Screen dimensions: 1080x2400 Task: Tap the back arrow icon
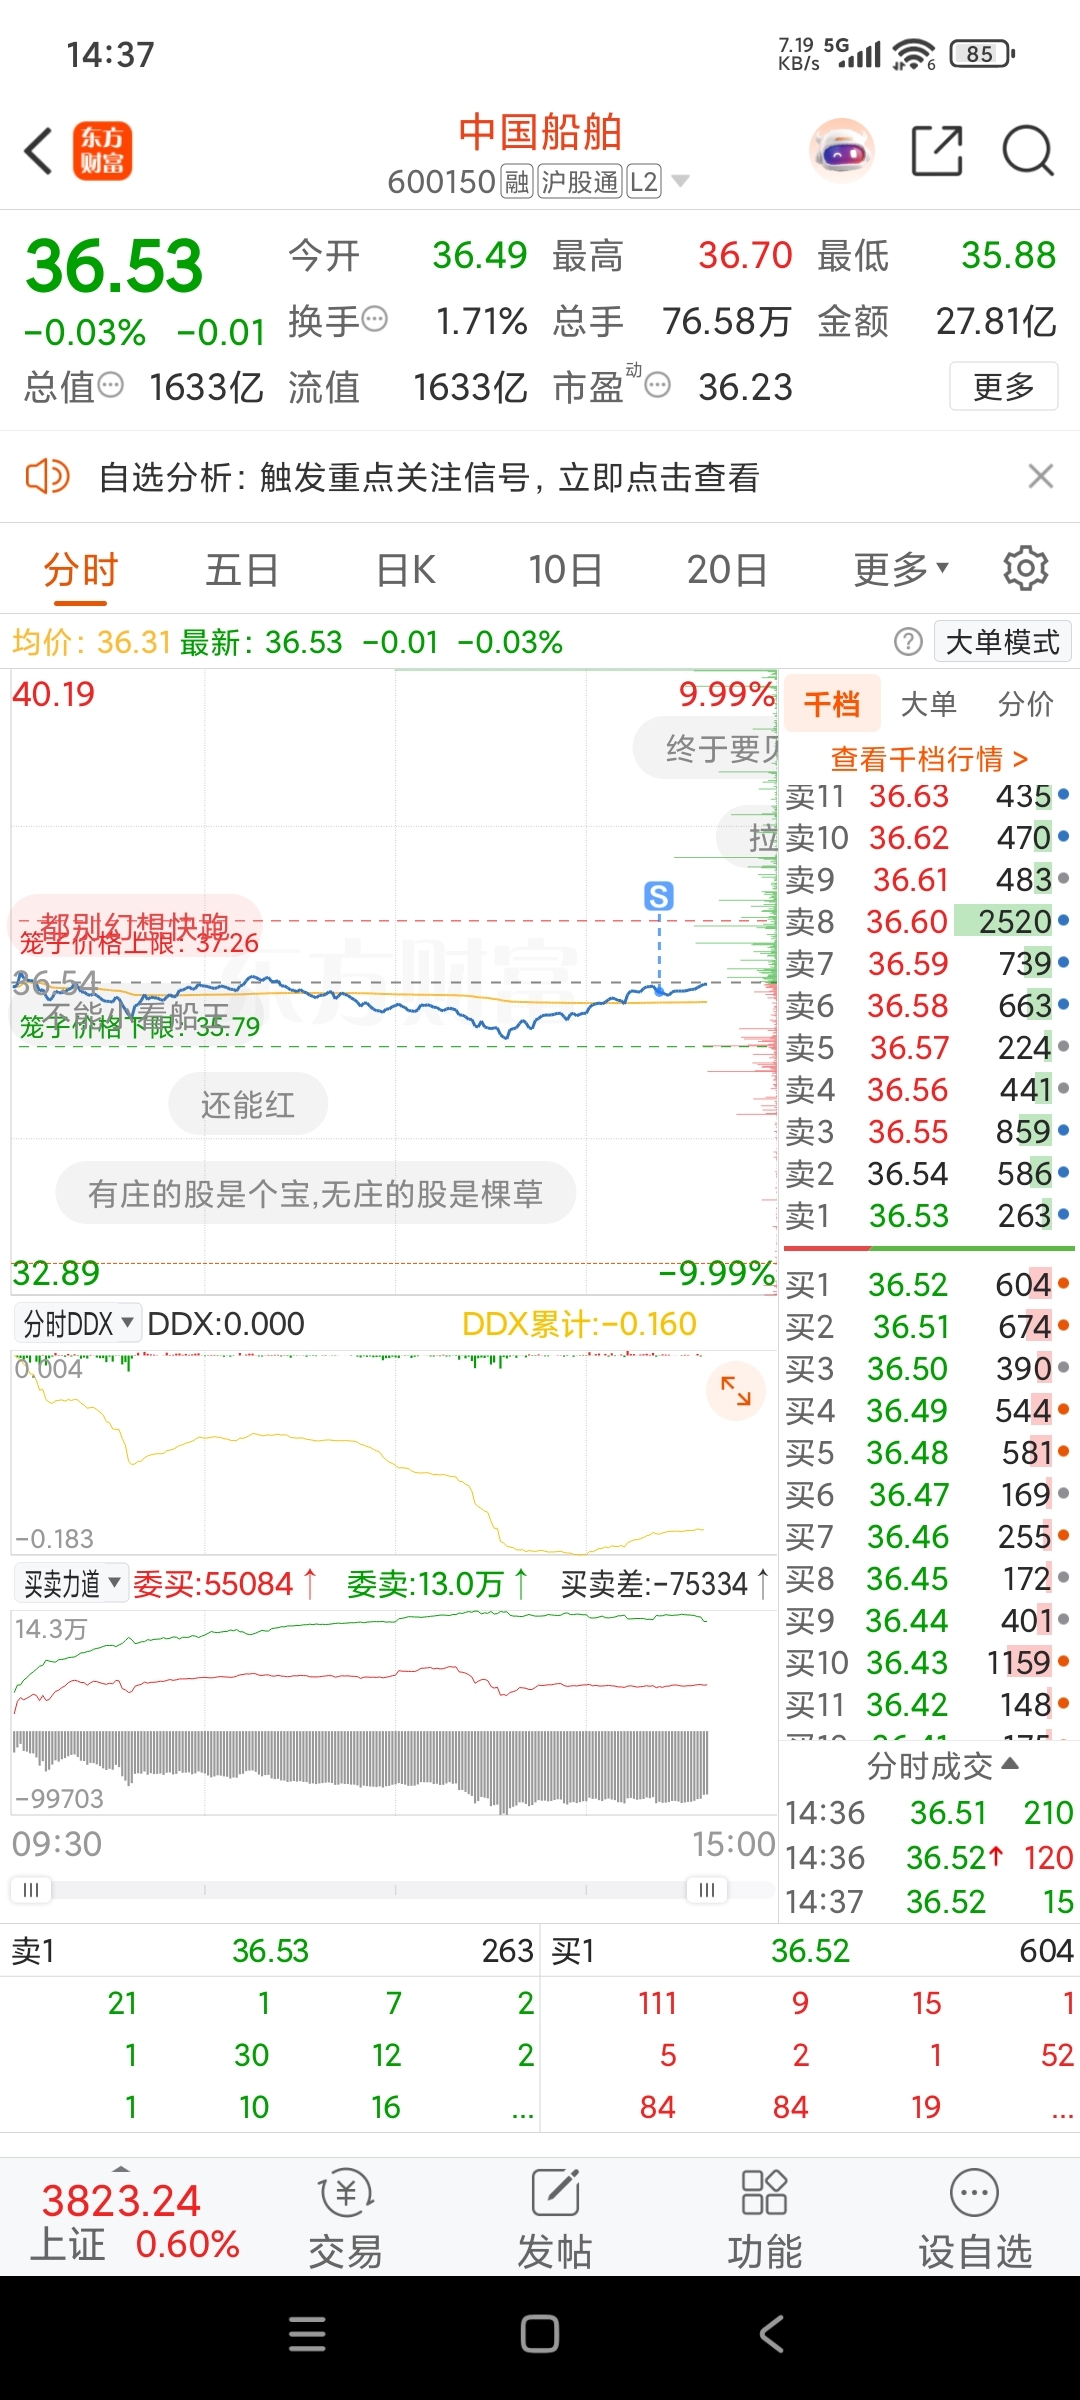coord(38,152)
